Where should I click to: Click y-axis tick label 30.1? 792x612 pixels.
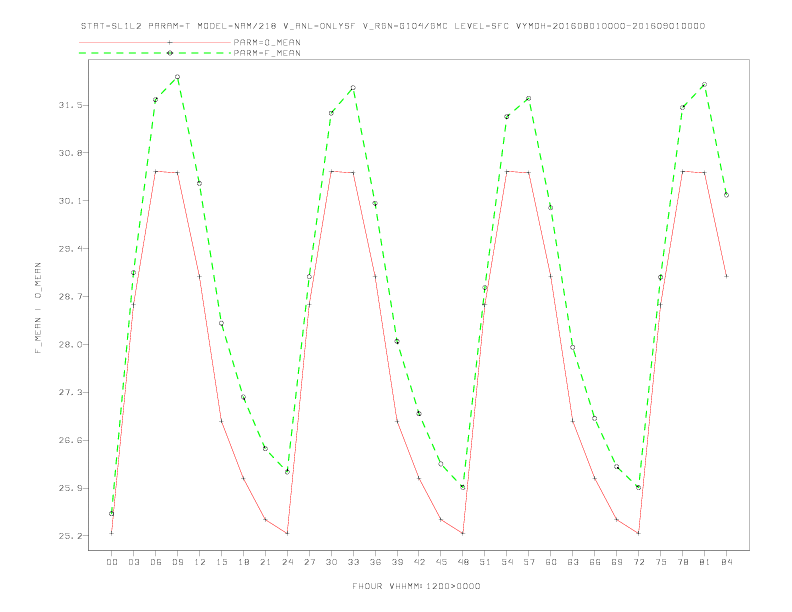pyautogui.click(x=71, y=200)
